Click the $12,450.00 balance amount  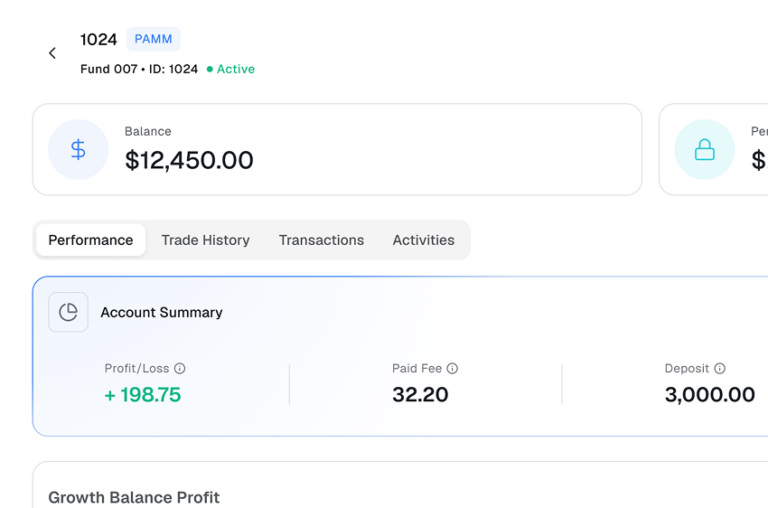[189, 160]
